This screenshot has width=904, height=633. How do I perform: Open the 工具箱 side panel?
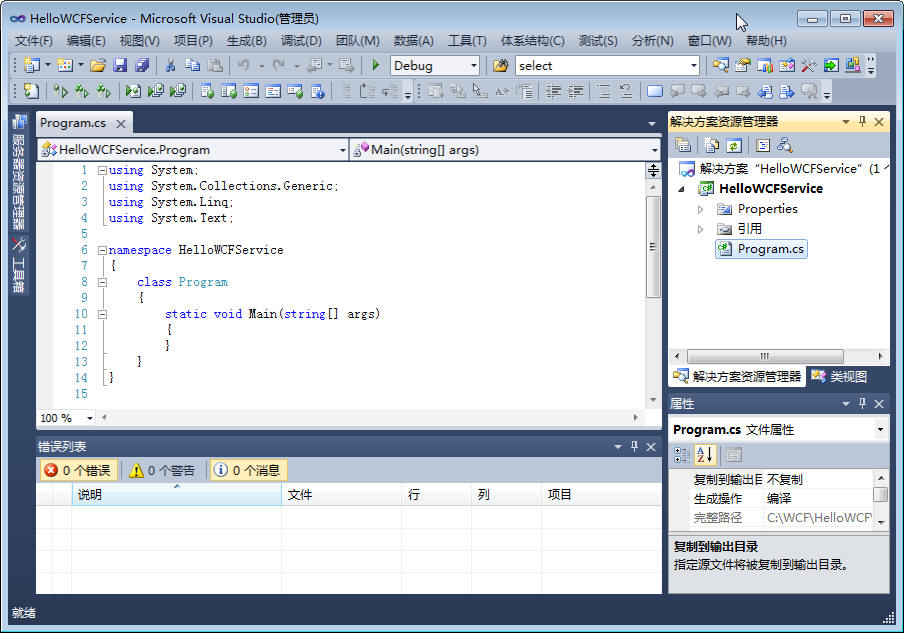[x=19, y=264]
